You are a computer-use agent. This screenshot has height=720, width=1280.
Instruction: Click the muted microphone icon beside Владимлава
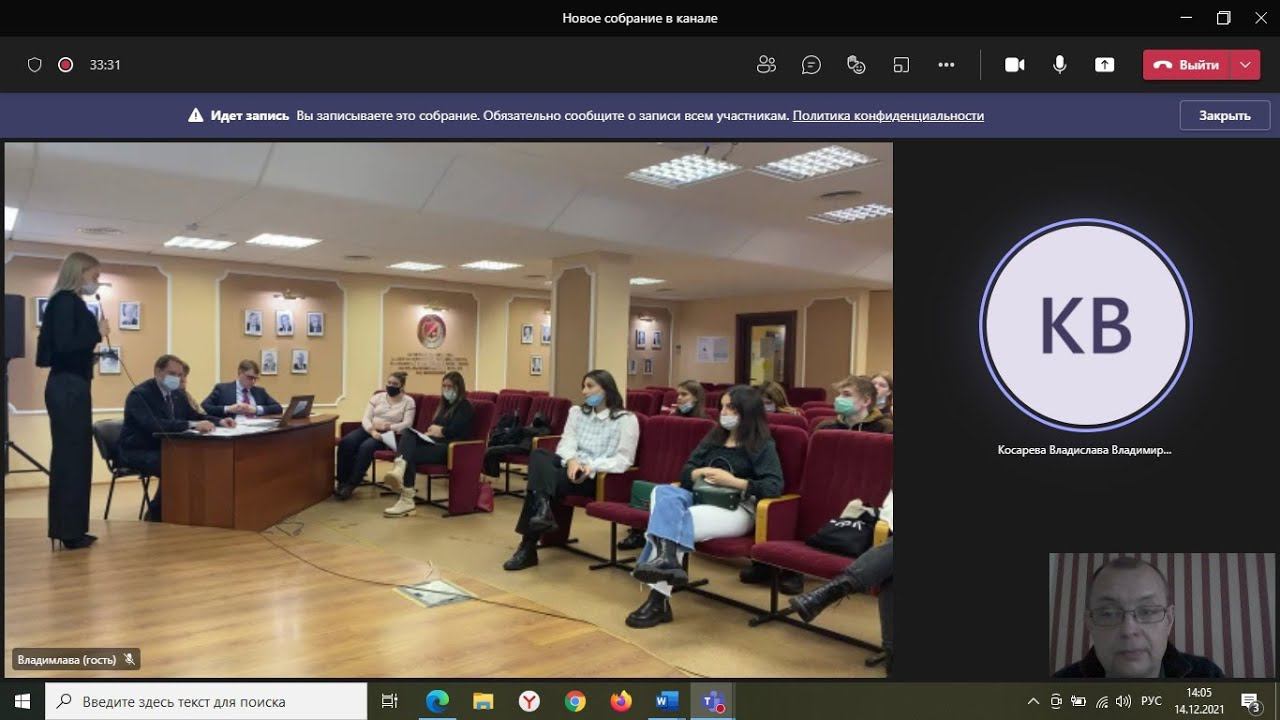(128, 660)
